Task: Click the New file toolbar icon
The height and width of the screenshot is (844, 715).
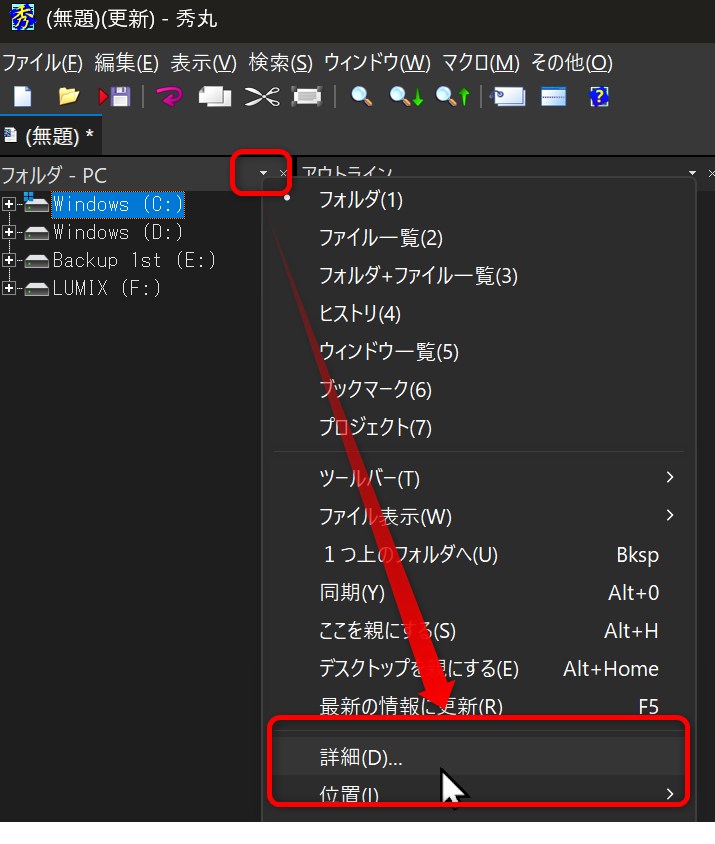Action: pos(22,97)
